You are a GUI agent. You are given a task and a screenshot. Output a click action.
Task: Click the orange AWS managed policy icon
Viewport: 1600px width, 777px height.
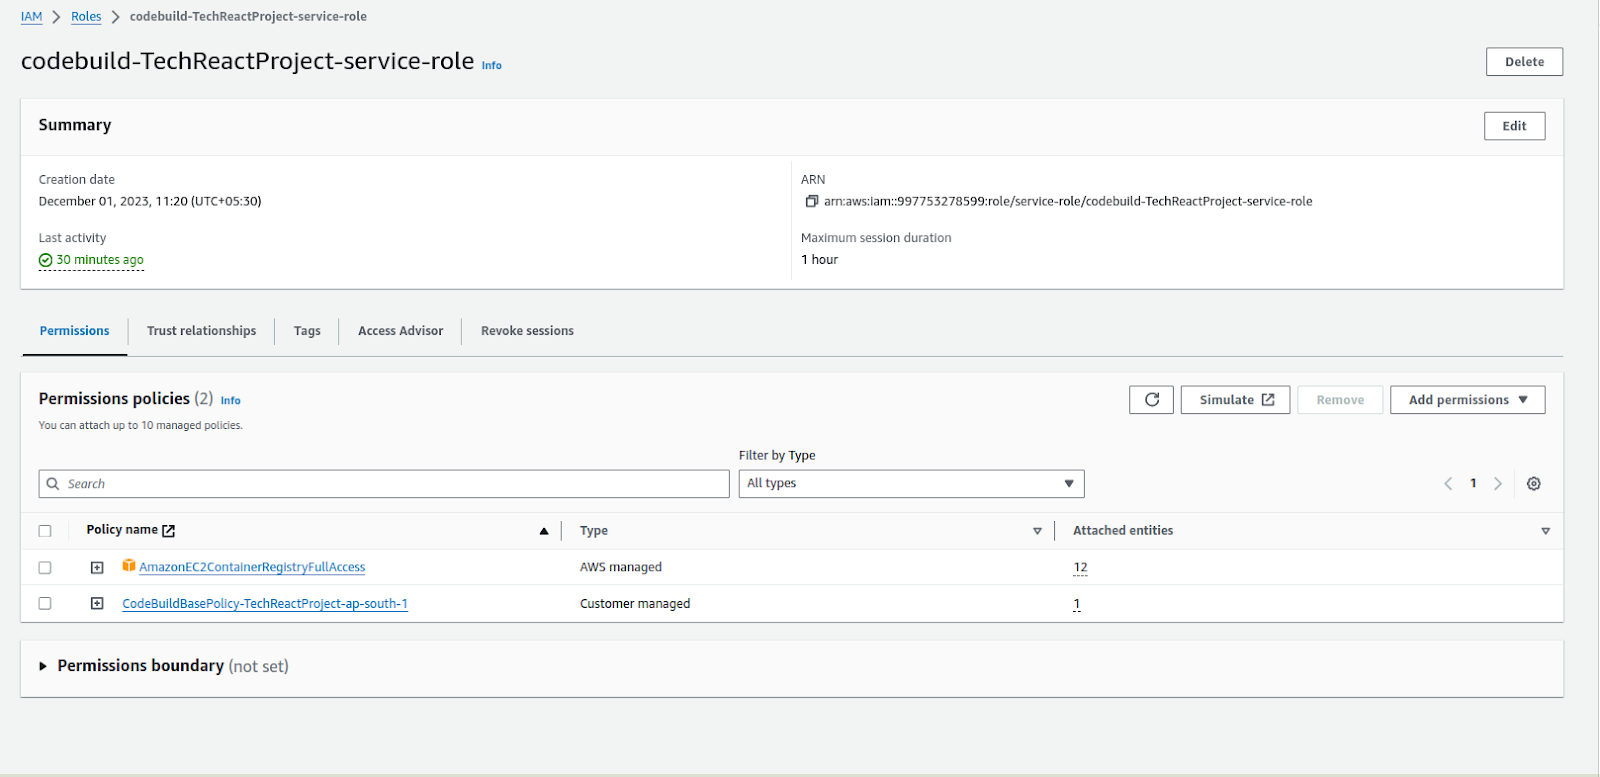click(129, 566)
